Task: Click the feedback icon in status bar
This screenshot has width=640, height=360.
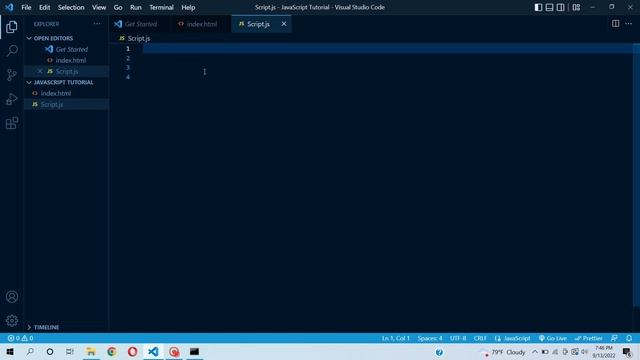Action: (x=614, y=338)
